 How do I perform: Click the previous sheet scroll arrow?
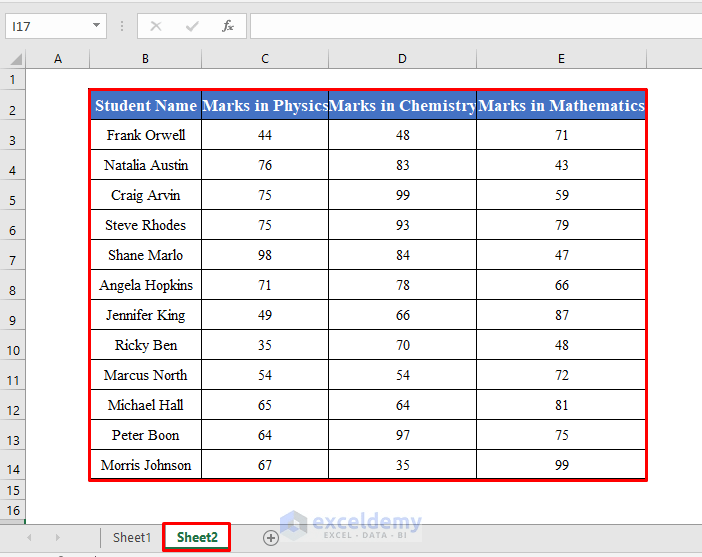(29, 537)
